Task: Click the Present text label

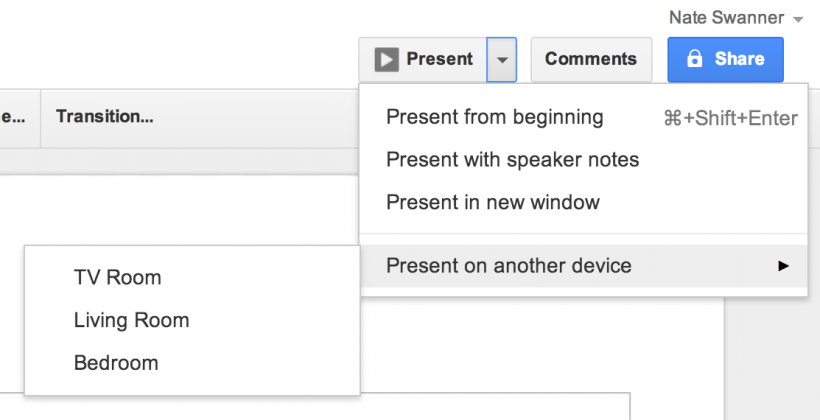Action: coord(440,59)
